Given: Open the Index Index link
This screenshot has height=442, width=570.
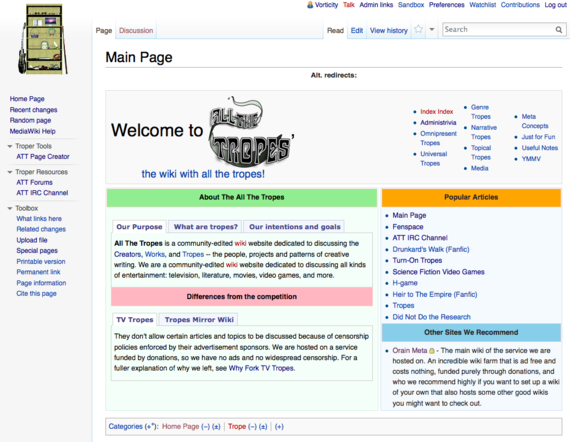Looking at the screenshot, I should 437,112.
